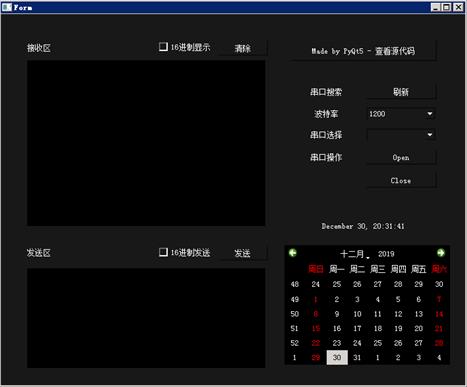Click the 发送 send button

tap(242, 253)
